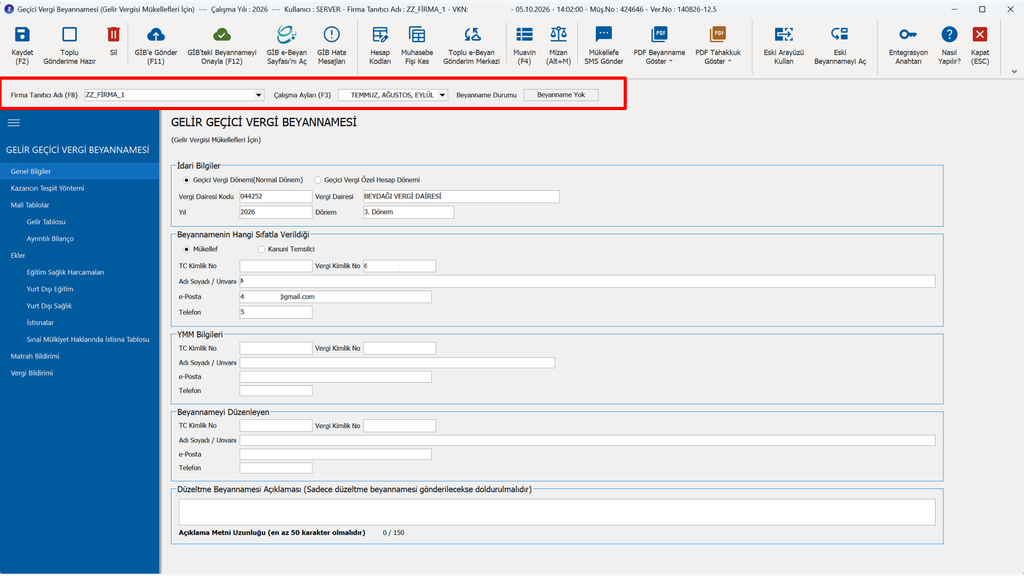The height and width of the screenshot is (576, 1024).
Task: Toggle the sidebar hamburger menu
Action: 14,123
